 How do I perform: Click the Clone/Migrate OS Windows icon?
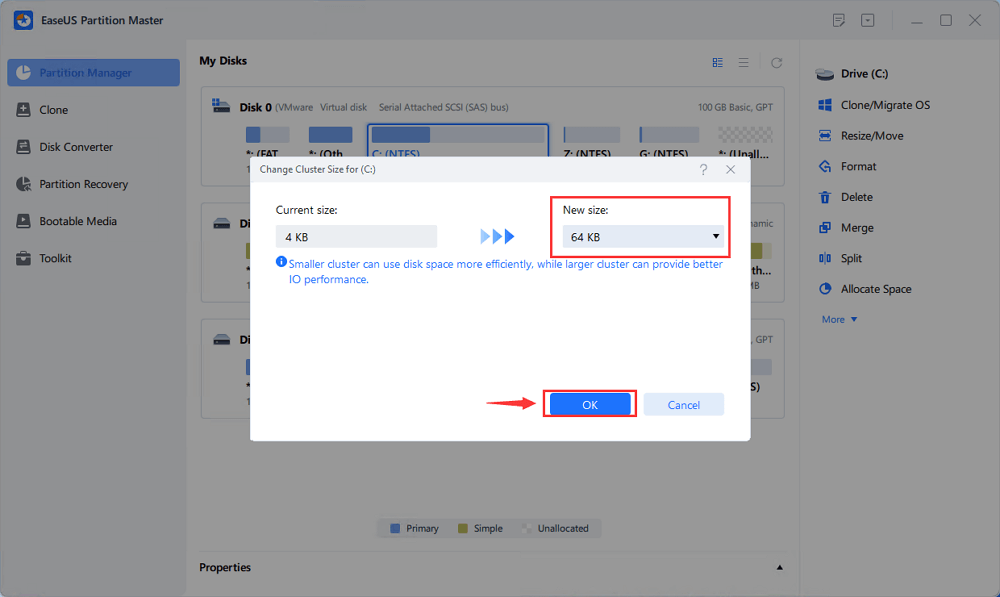click(825, 105)
